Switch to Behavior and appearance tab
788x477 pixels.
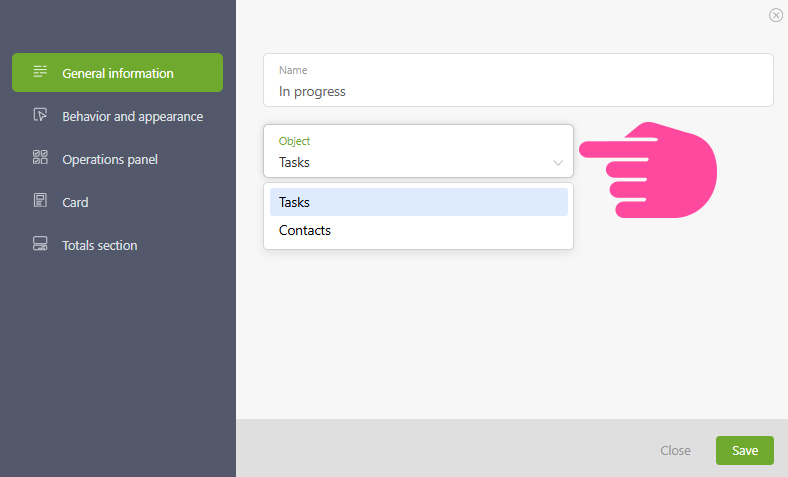(x=118, y=116)
